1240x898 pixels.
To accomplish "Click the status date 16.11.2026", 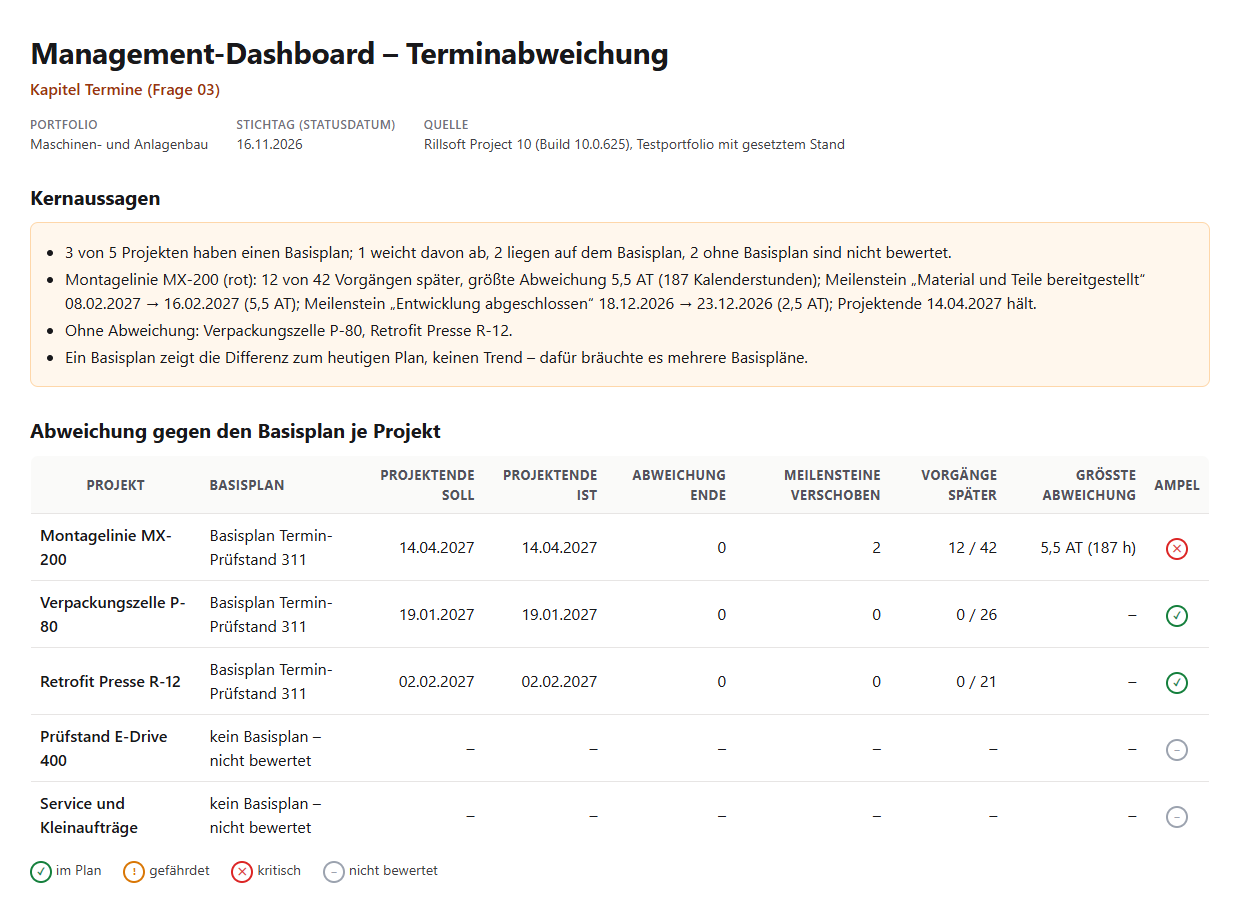I will 269,144.
